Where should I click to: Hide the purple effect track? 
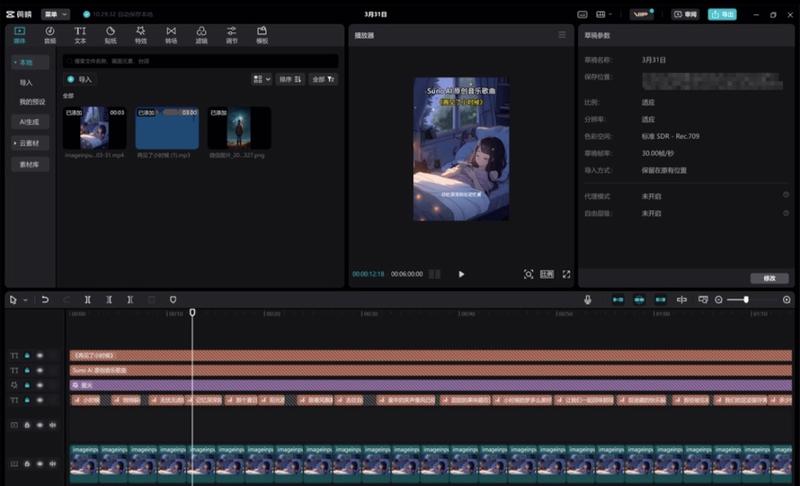(40, 385)
